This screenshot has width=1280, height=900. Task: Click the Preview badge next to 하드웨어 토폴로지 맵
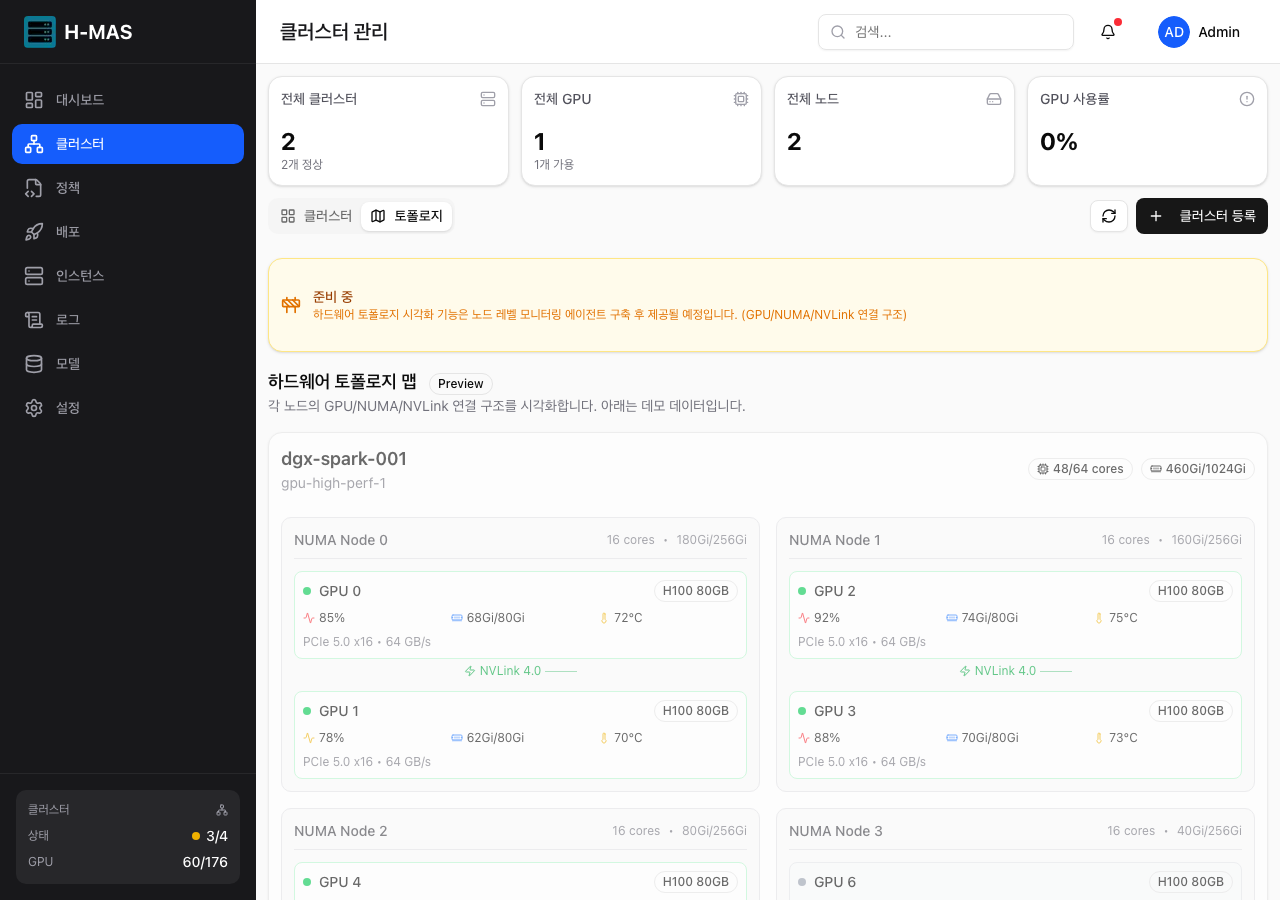click(460, 383)
